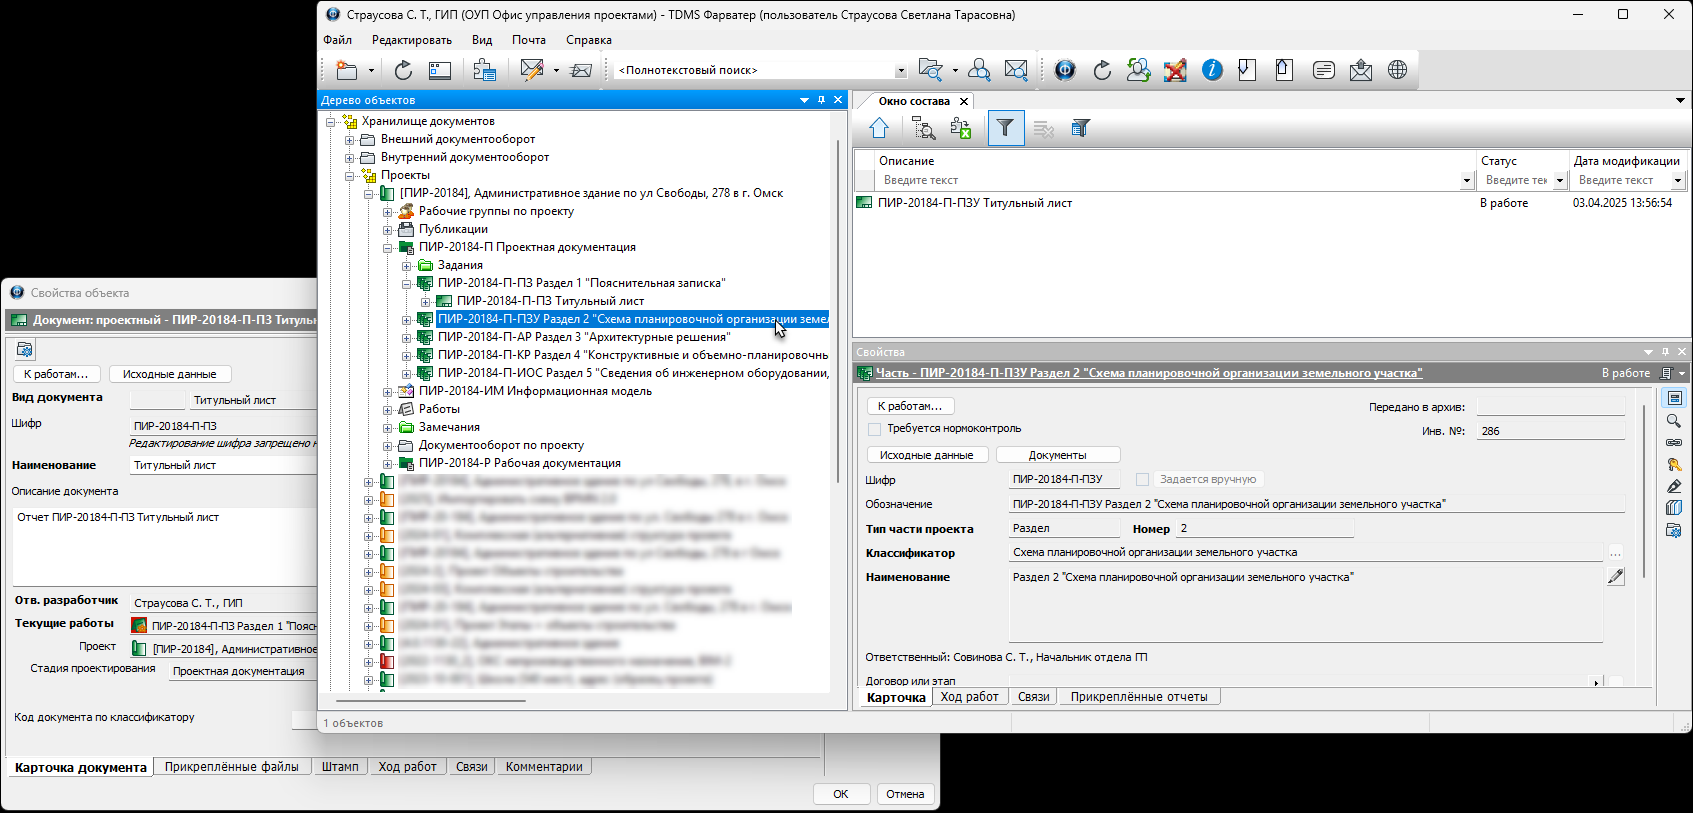Click the Документы button
Screen dimensions: 1693x813
(1057, 455)
